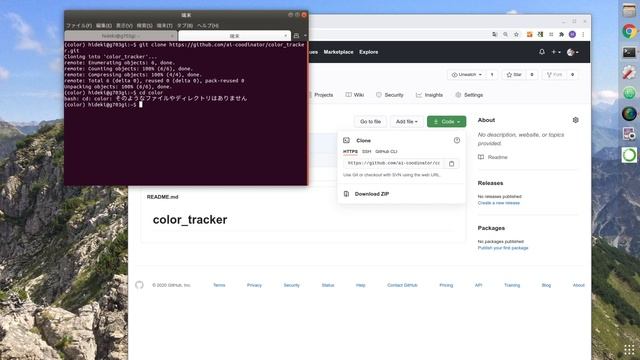This screenshot has width=640, height=360.
Task: Bookmark this page with the star icon
Action: 516,35
